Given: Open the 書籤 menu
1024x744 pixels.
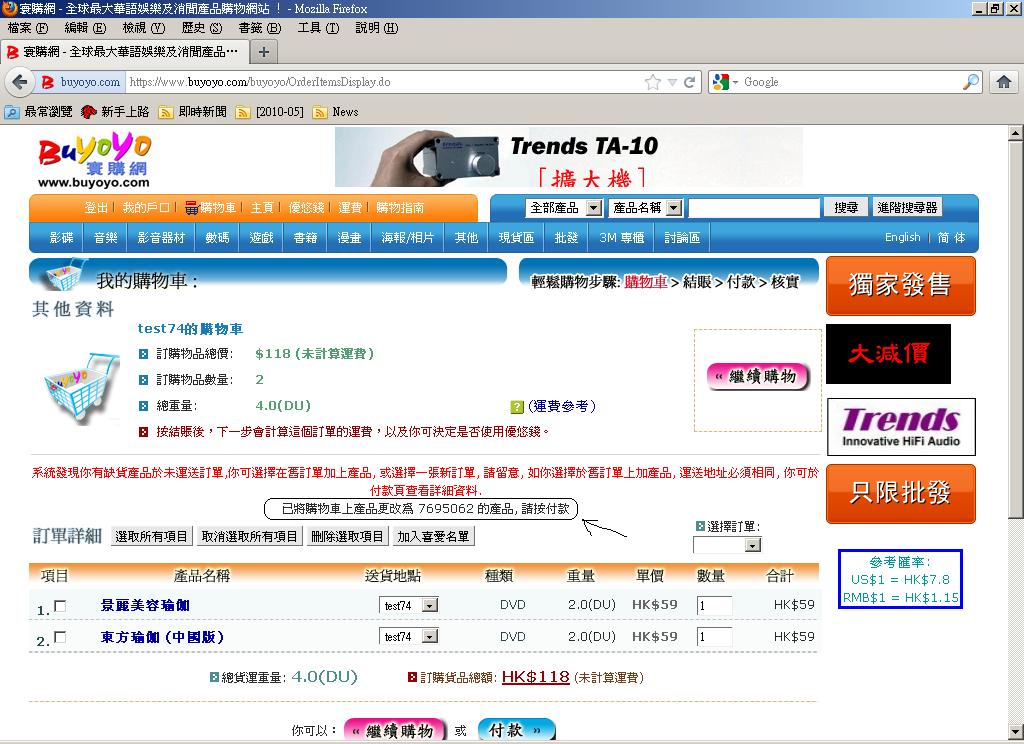Looking at the screenshot, I should (x=260, y=28).
